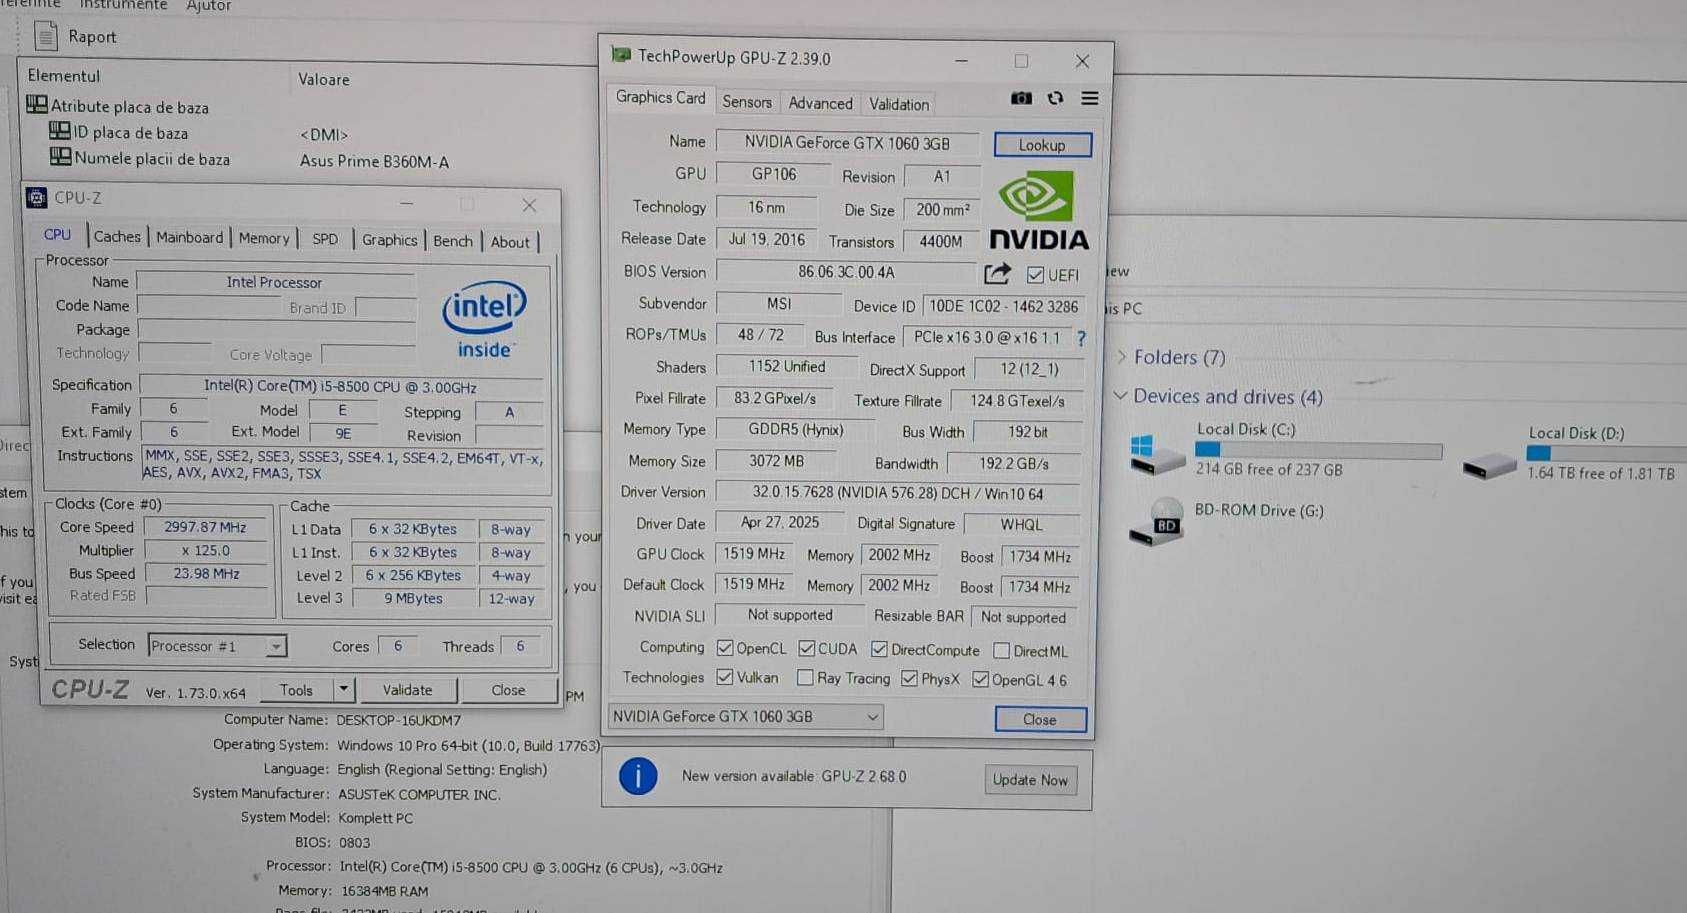Toggle the CUDA checkbox

point(807,649)
